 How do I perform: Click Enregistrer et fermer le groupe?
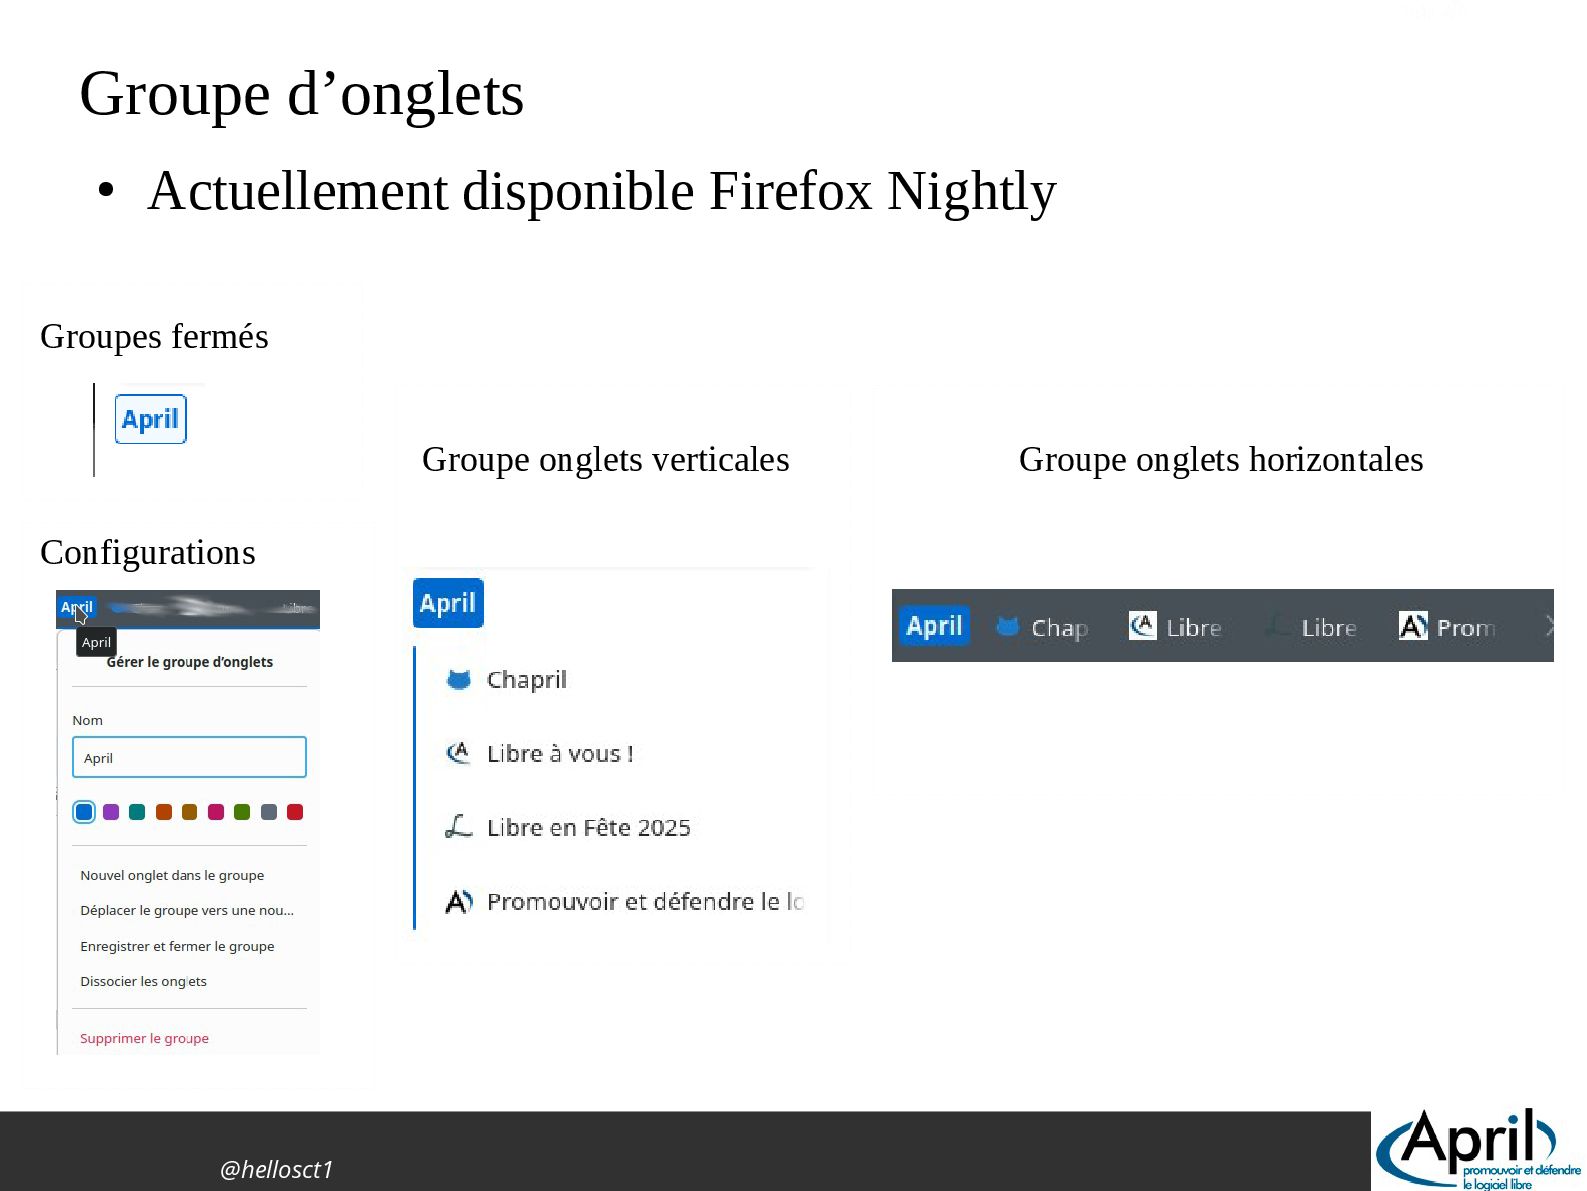[x=177, y=946]
